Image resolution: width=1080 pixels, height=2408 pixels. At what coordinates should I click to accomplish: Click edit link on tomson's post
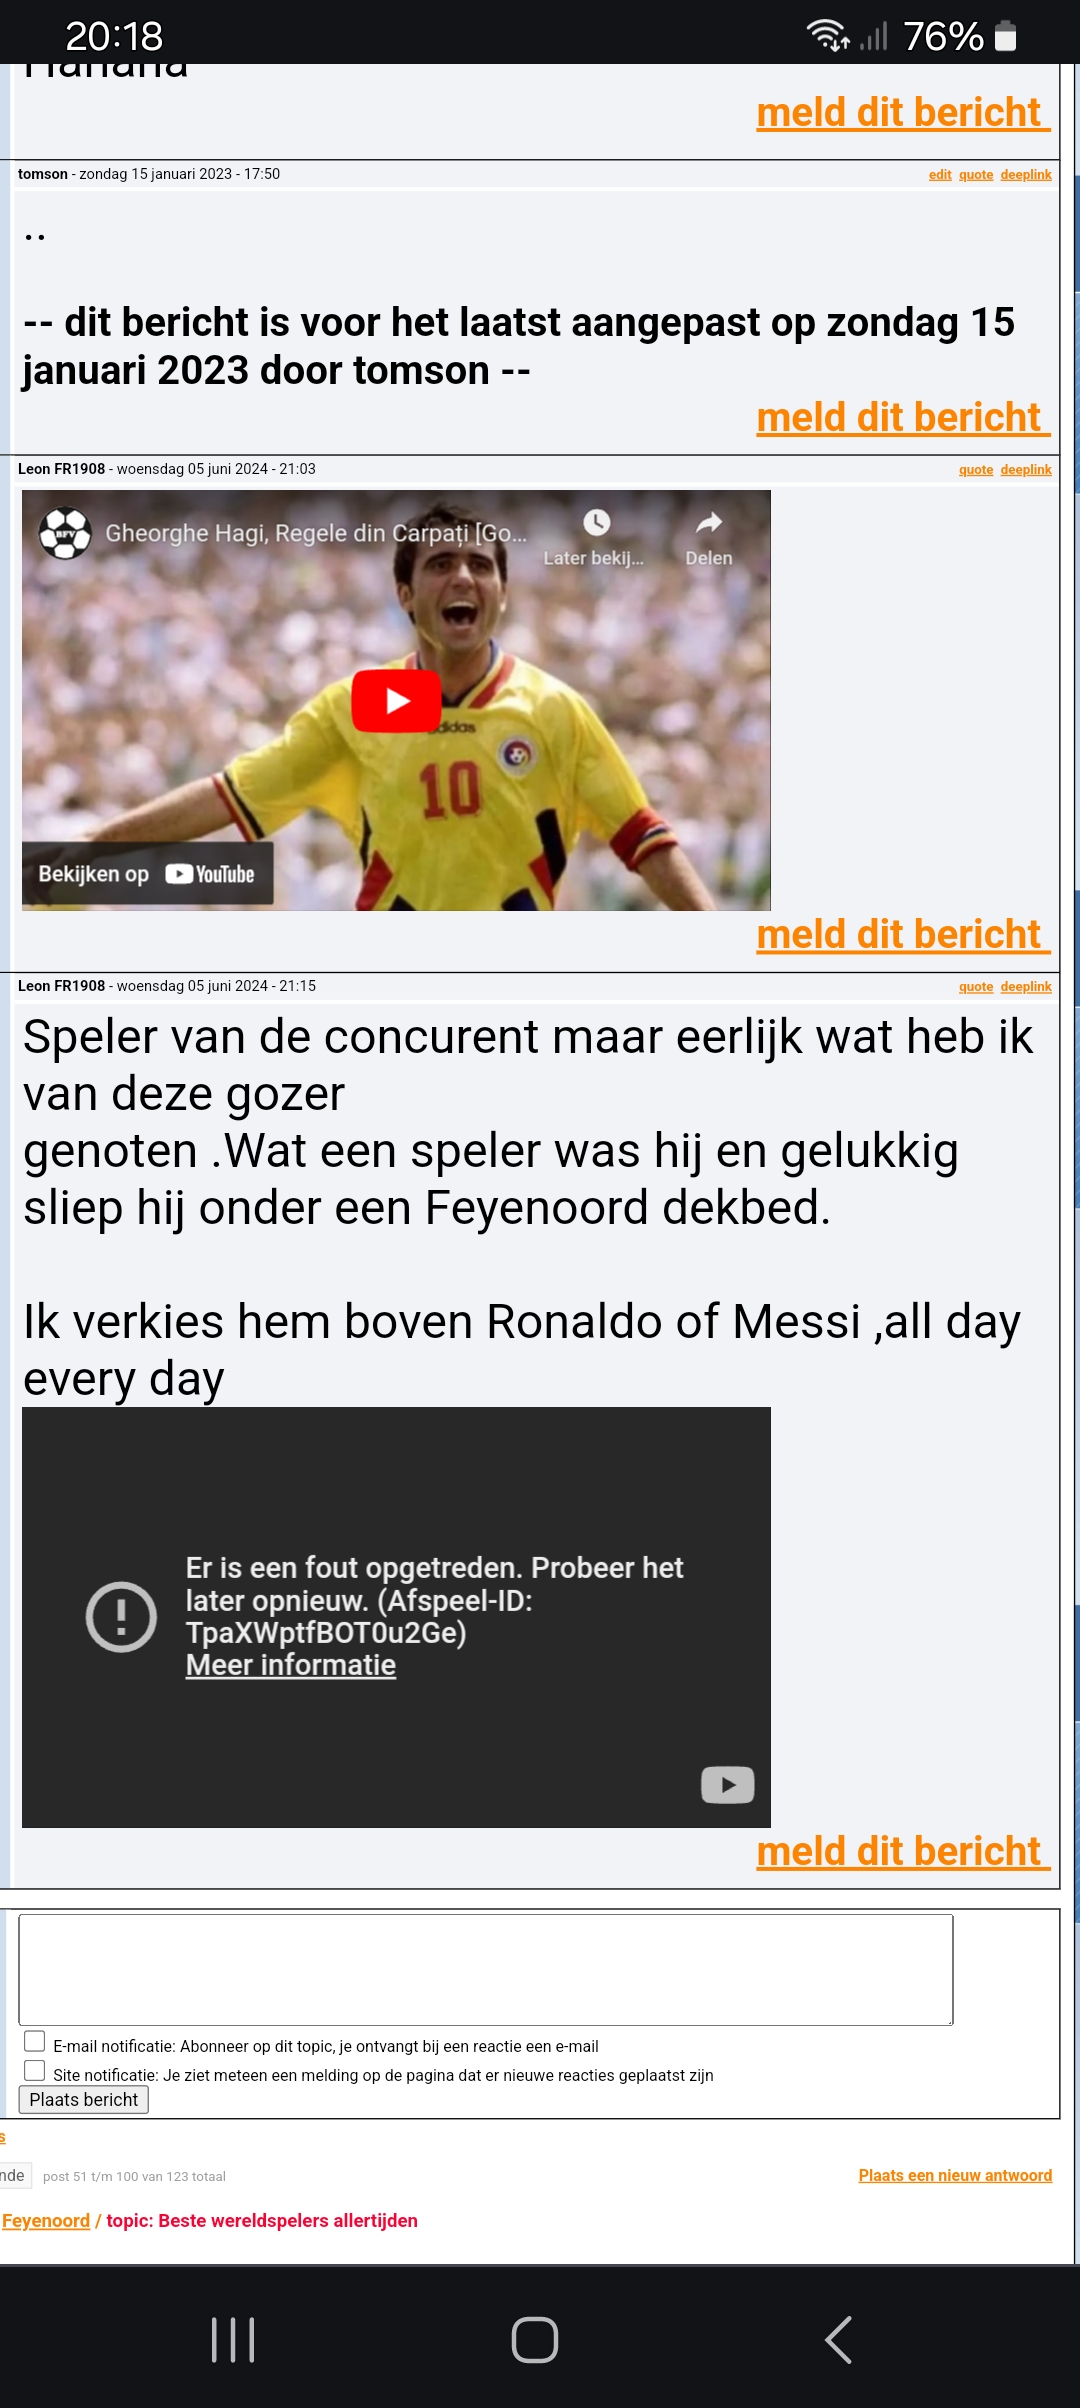[x=940, y=175]
